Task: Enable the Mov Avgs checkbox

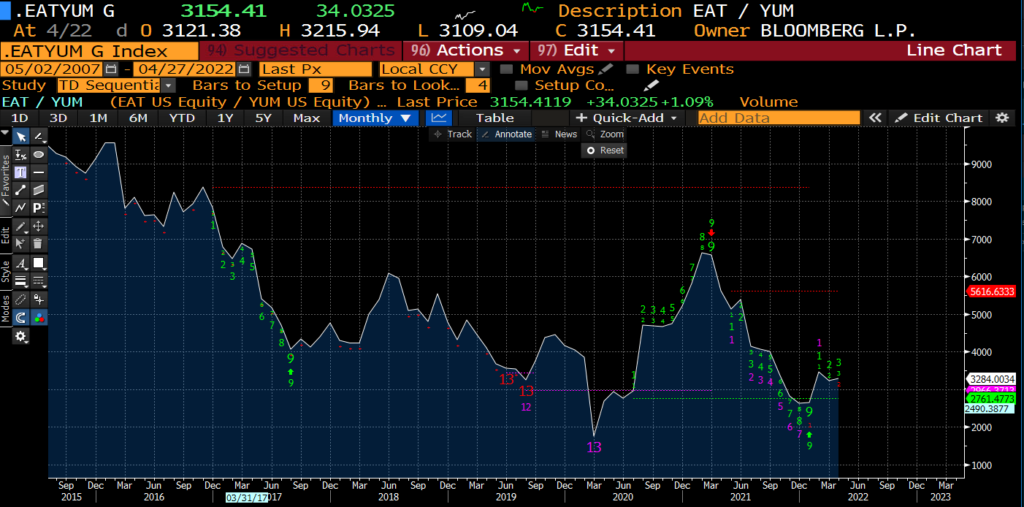Action: pyautogui.click(x=506, y=69)
